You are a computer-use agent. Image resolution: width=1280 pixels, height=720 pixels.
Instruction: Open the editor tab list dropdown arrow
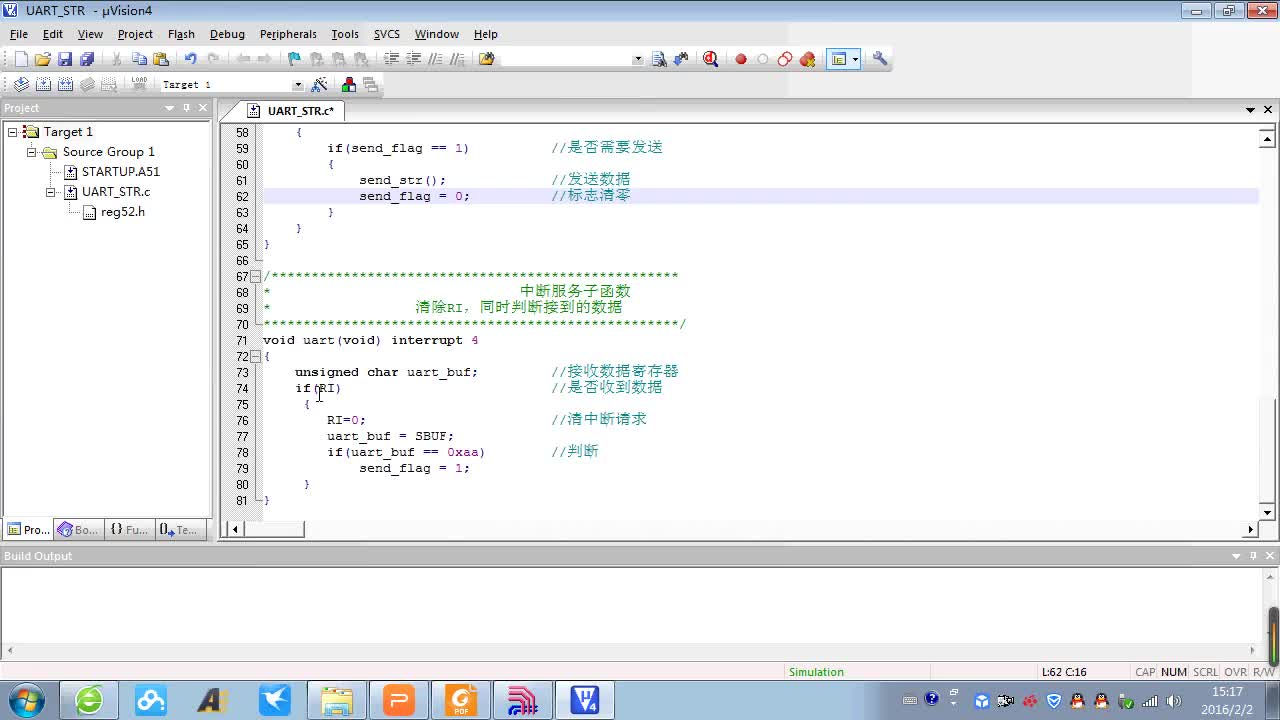(x=1250, y=110)
